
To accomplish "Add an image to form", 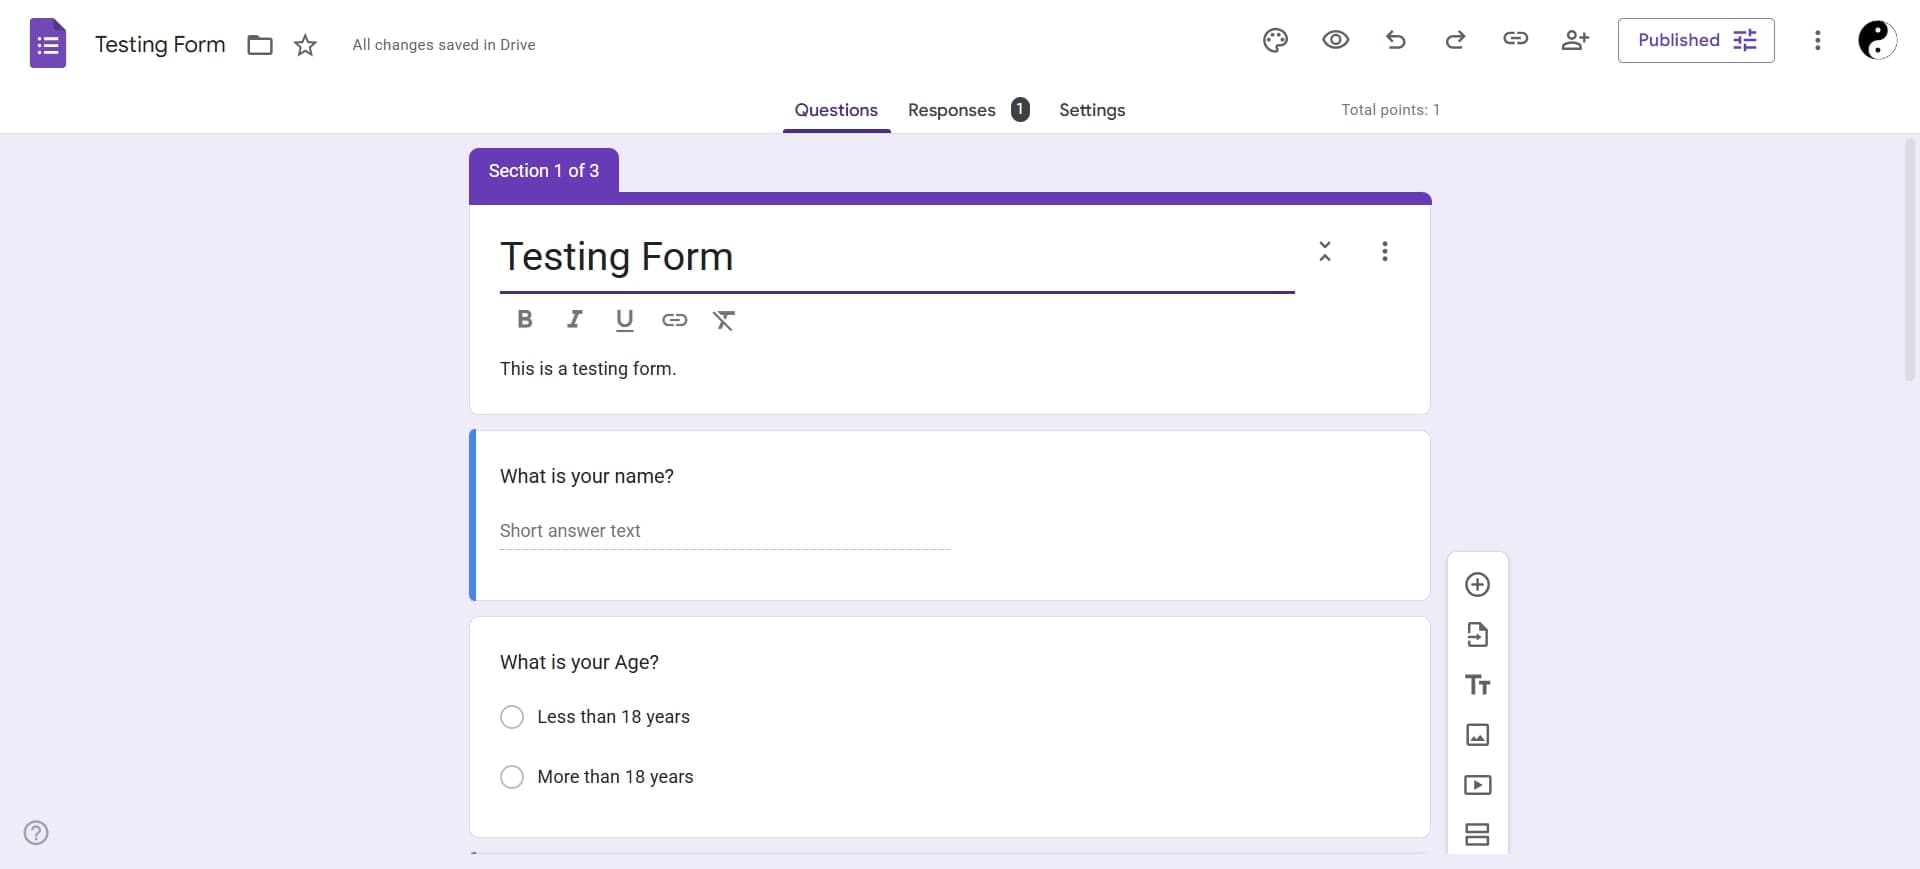I will (1477, 735).
